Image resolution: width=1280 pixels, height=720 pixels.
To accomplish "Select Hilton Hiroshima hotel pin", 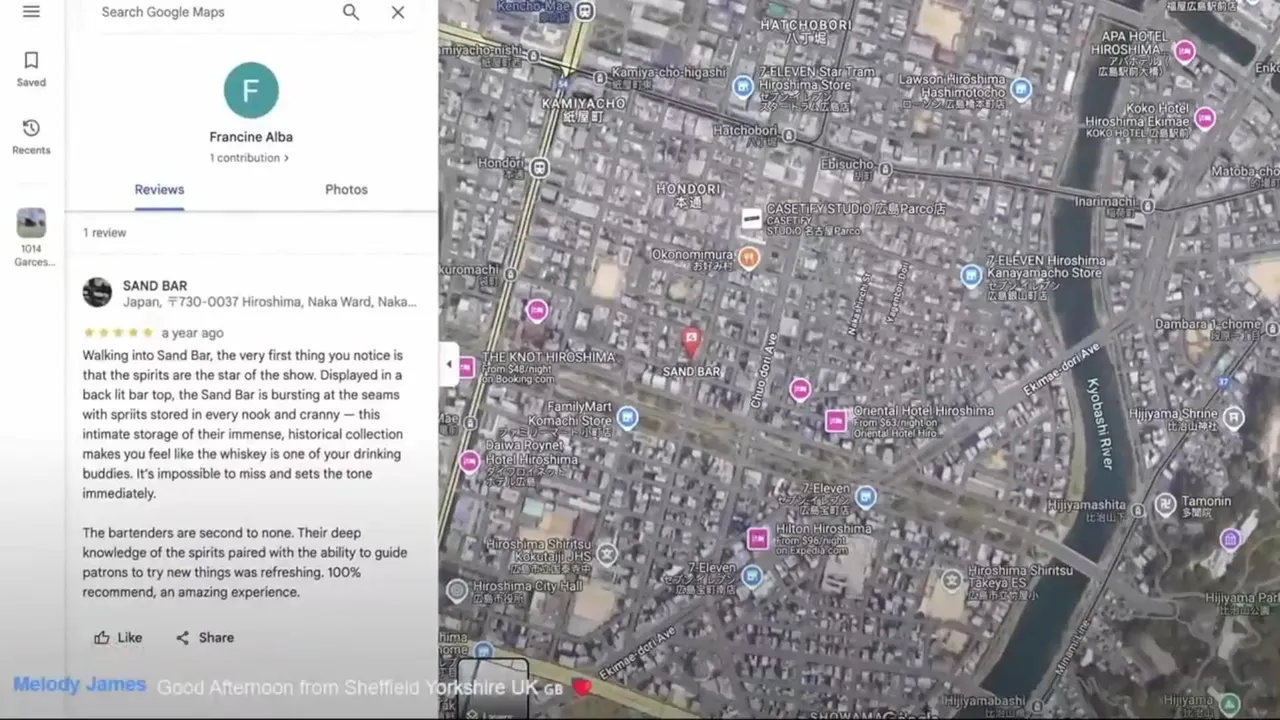I will (758, 538).
